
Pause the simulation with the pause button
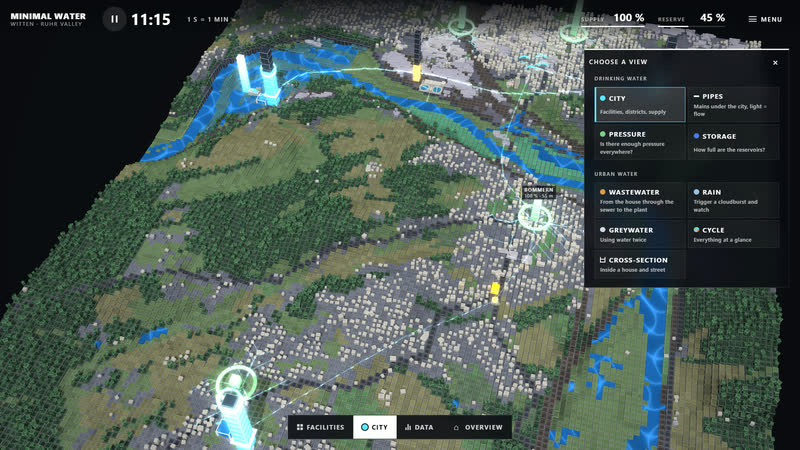coord(114,19)
